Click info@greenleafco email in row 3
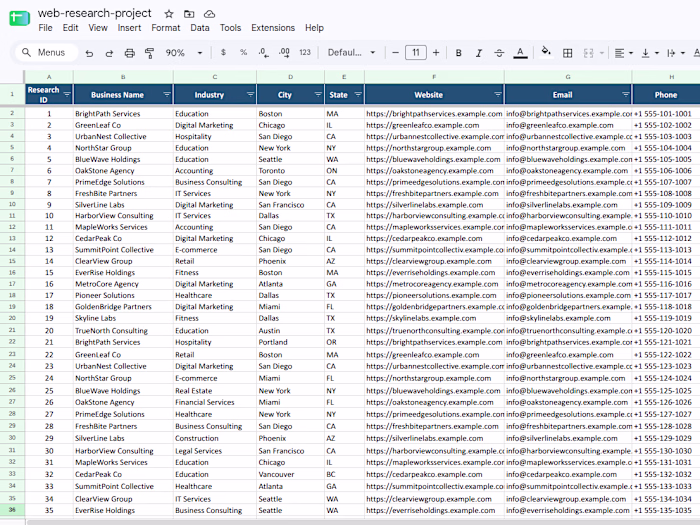 560,125
